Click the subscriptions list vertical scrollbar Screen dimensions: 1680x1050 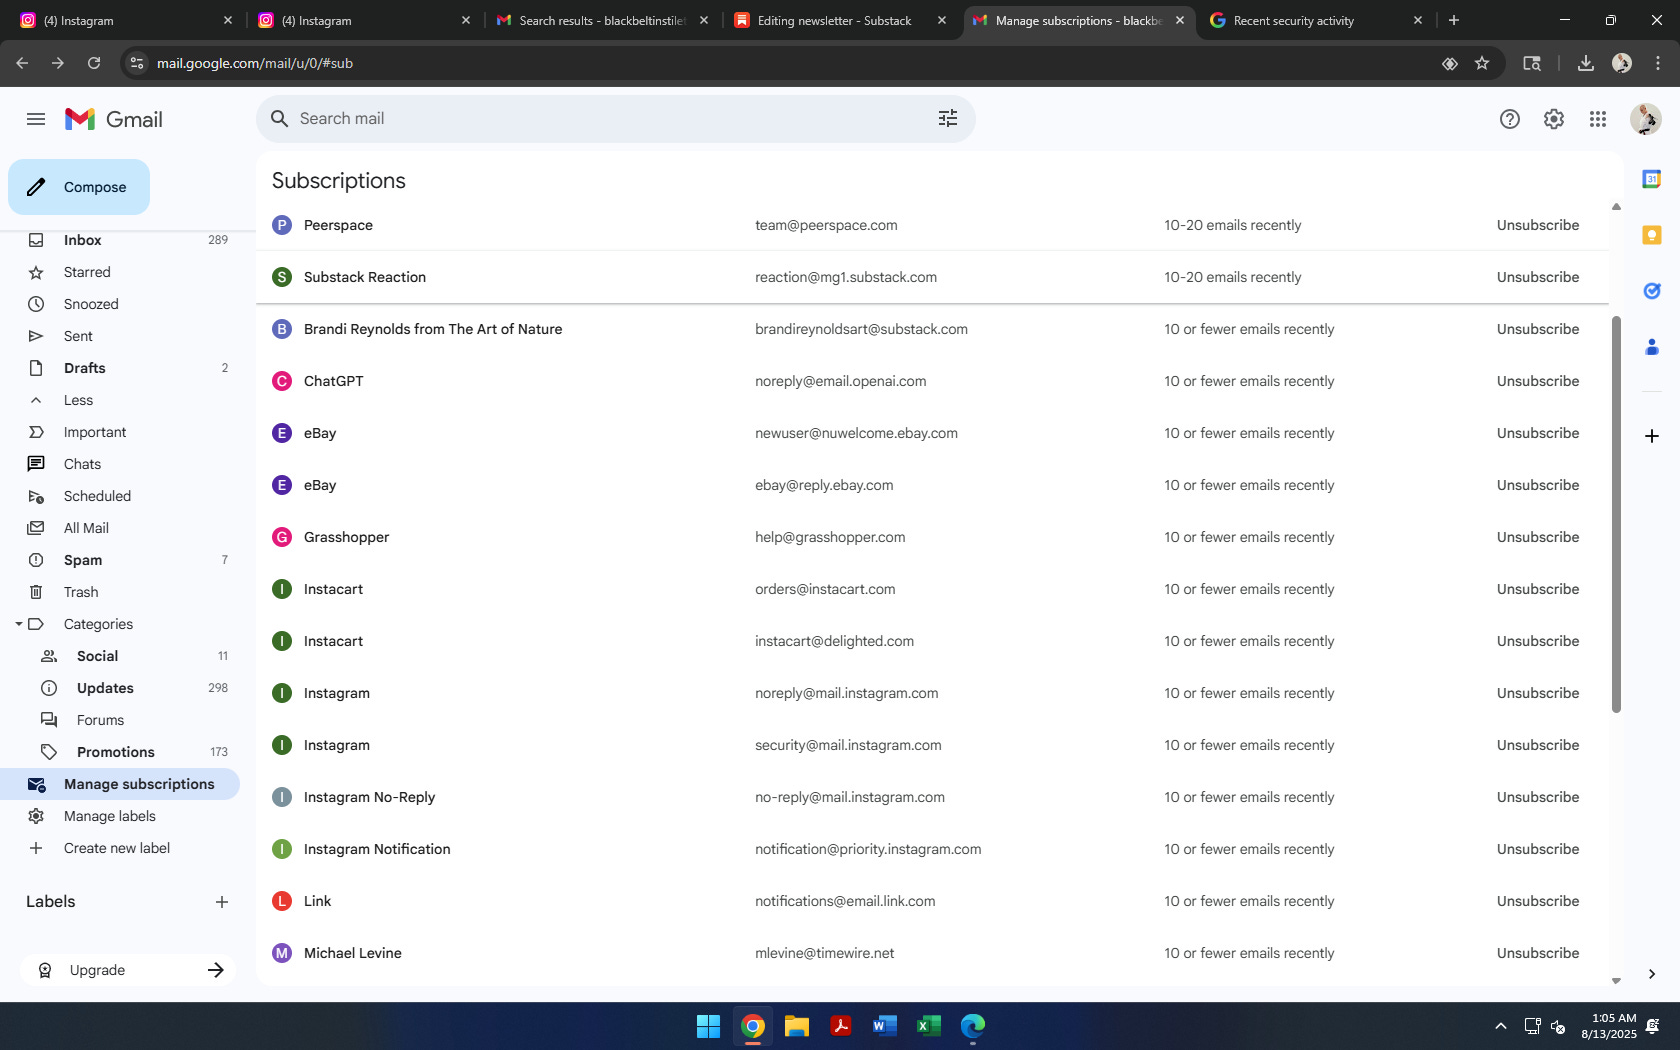point(1616,514)
